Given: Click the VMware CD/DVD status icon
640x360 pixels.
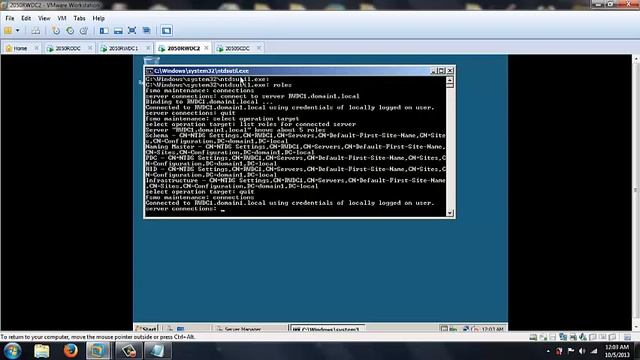Looking at the screenshot, I should point(543,337).
